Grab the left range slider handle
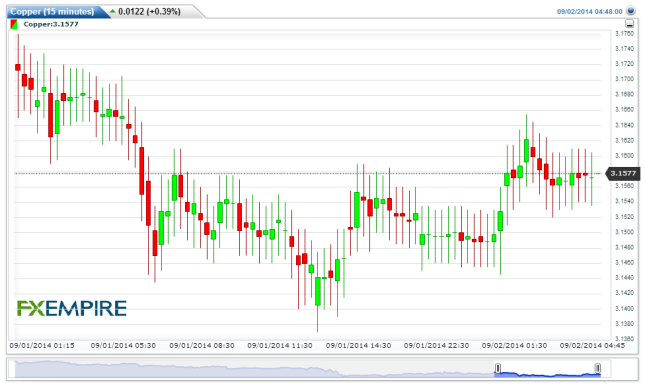This screenshot has height=386, width=645. [x=498, y=368]
